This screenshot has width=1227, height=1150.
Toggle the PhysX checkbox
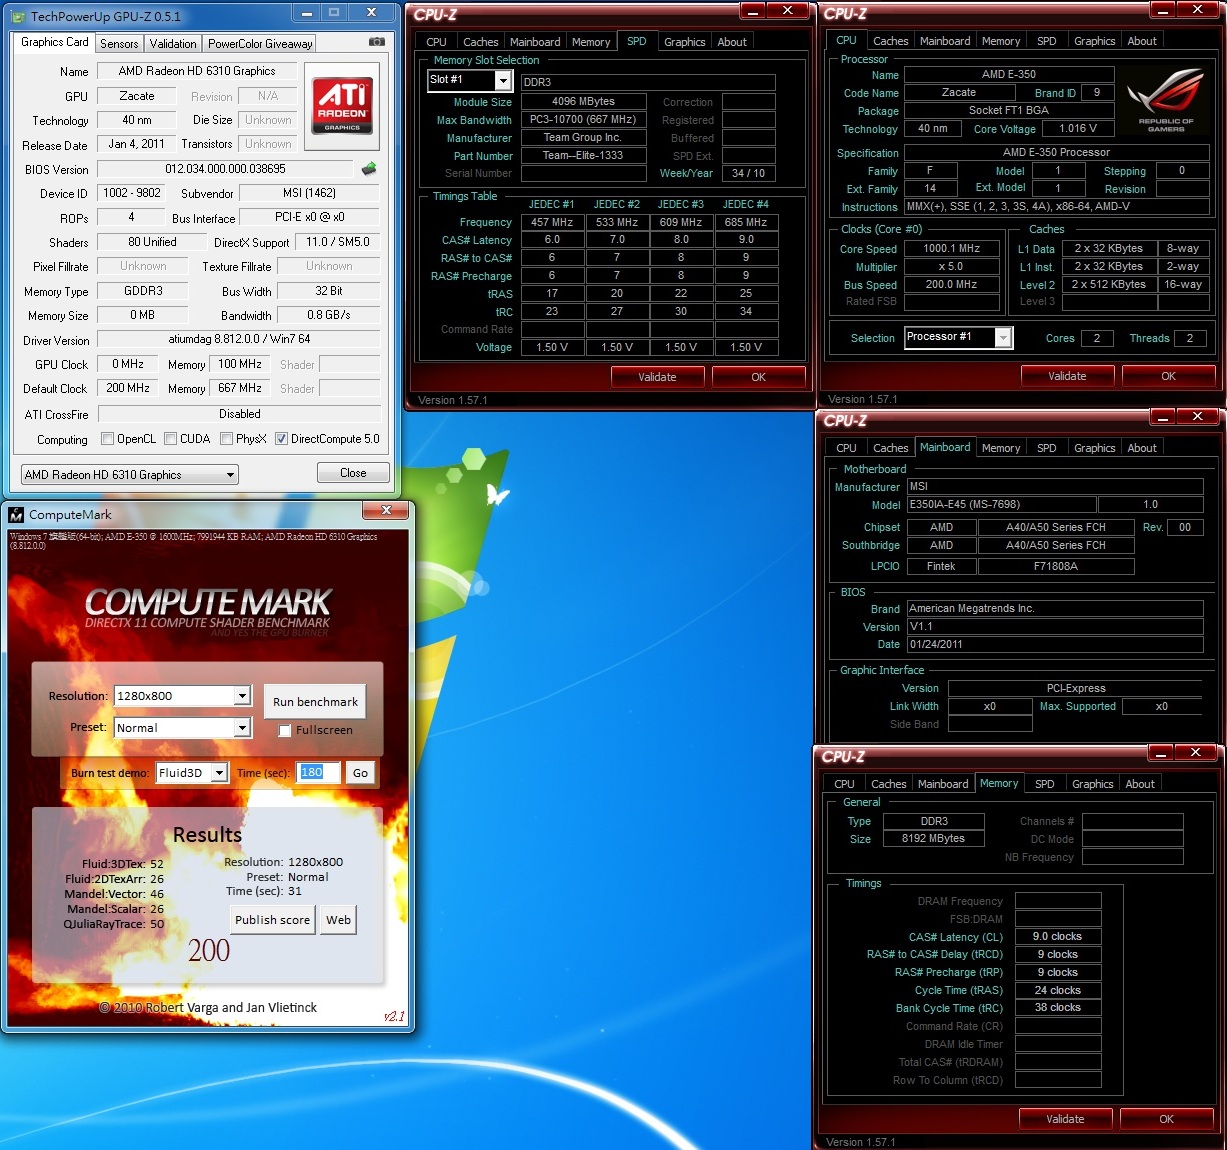coord(227,439)
